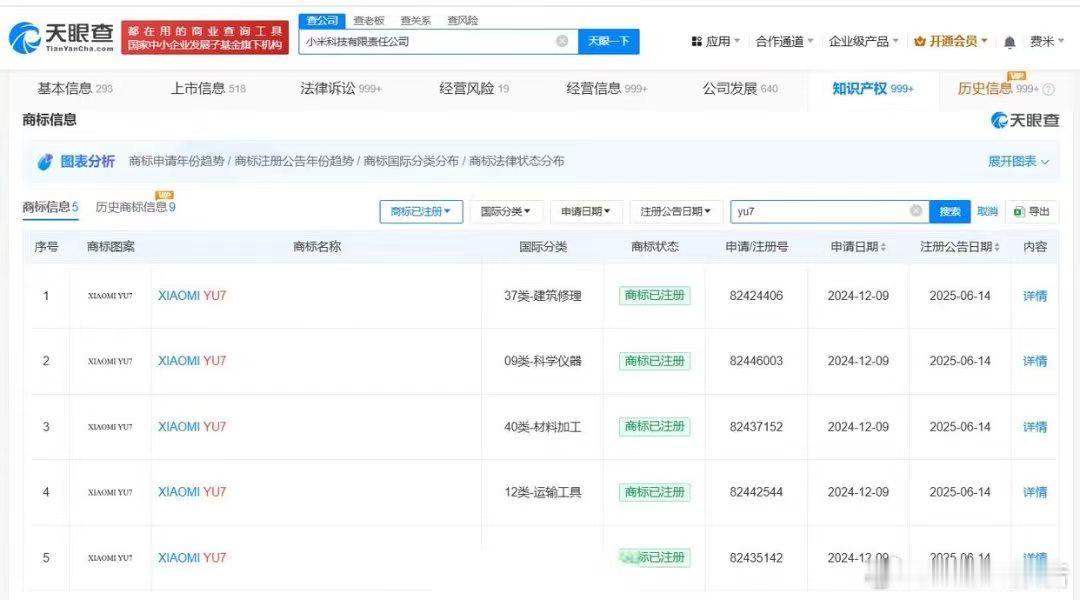Image resolution: width=1080 pixels, height=600 pixels.
Task: Open XIAOMI YU7 name in 37类 row
Action: pos(192,296)
